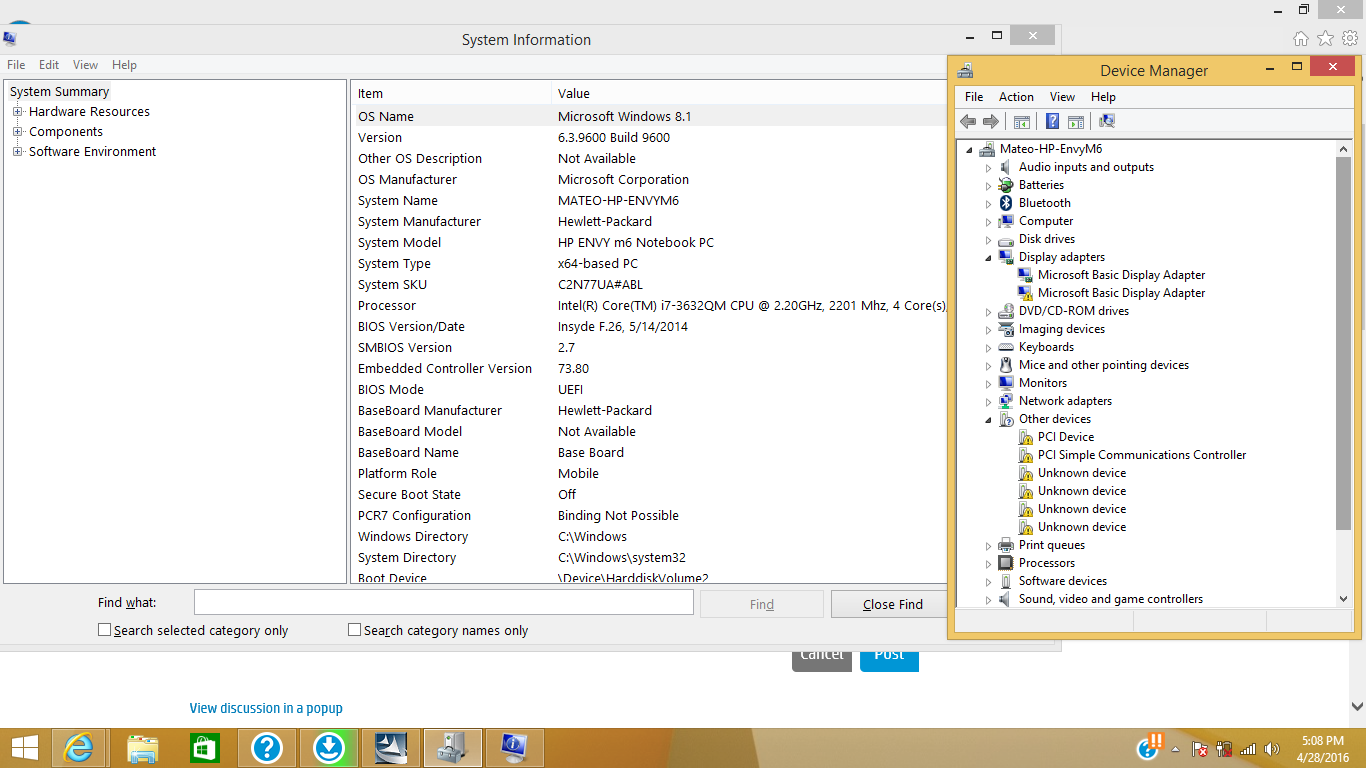The image size is (1366, 768).
Task: Click the Device Manager taskbar button
Action: [453, 748]
